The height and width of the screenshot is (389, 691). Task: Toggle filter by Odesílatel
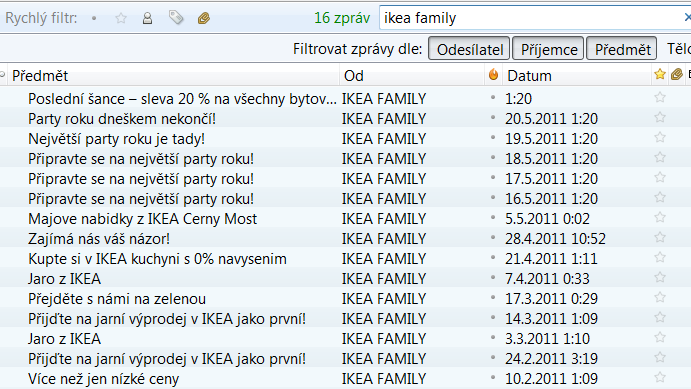[x=469, y=48]
